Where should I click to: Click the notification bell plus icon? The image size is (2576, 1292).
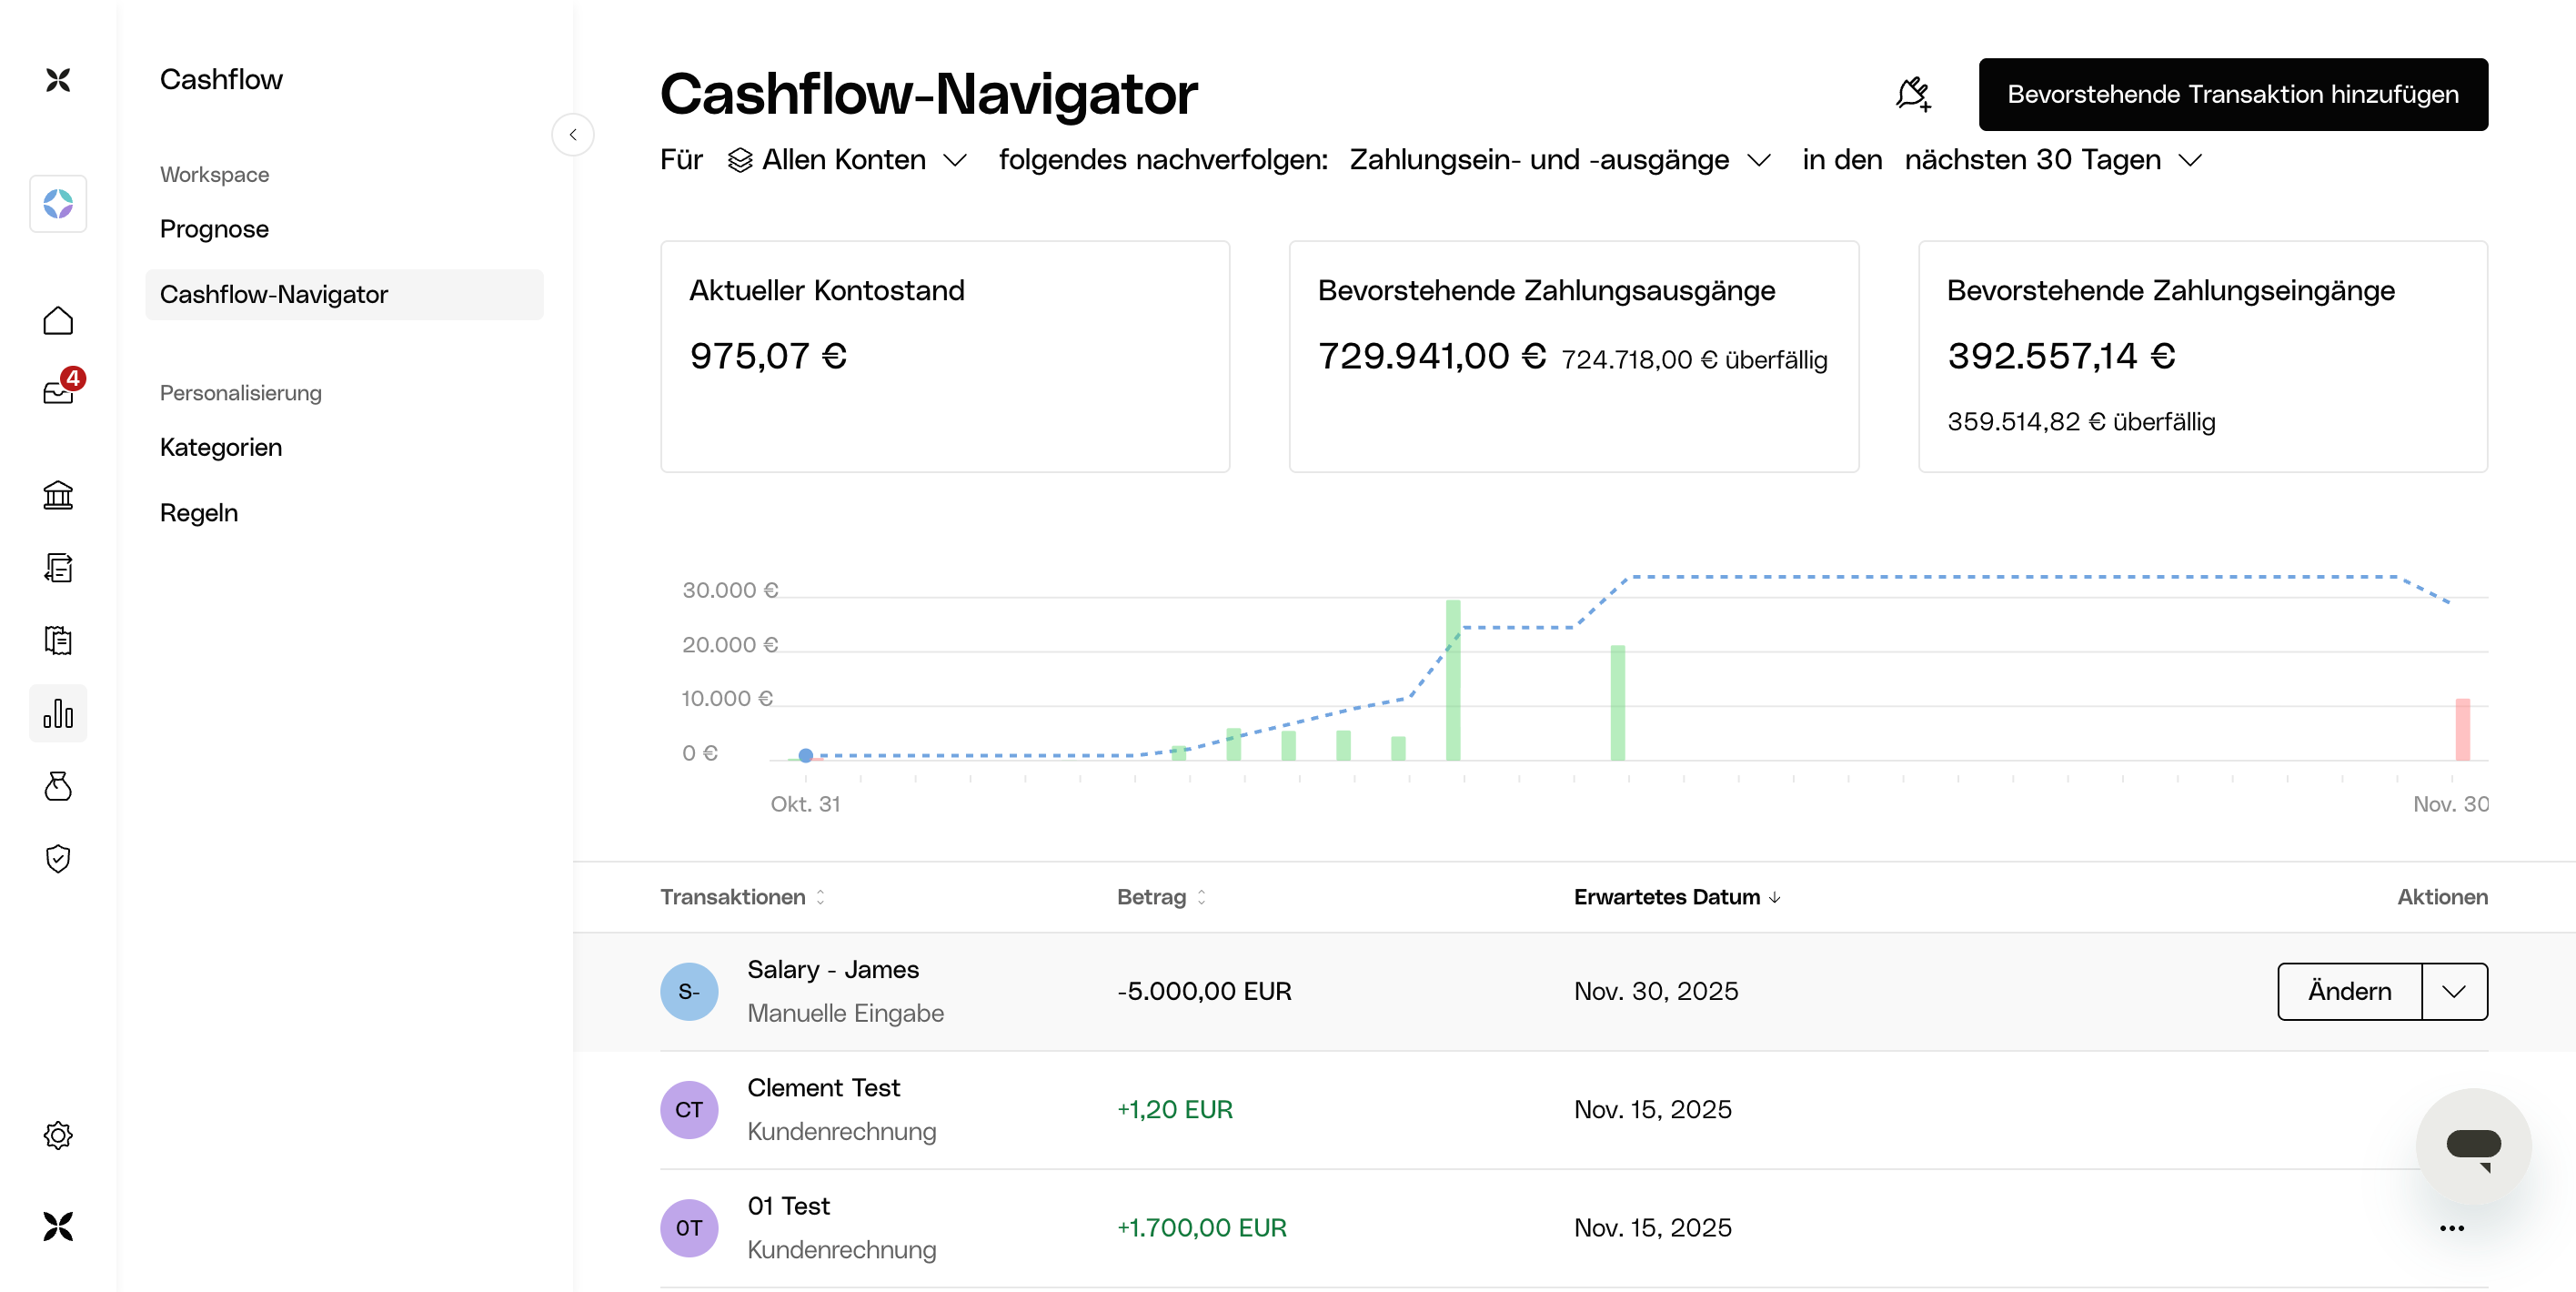(x=1913, y=94)
